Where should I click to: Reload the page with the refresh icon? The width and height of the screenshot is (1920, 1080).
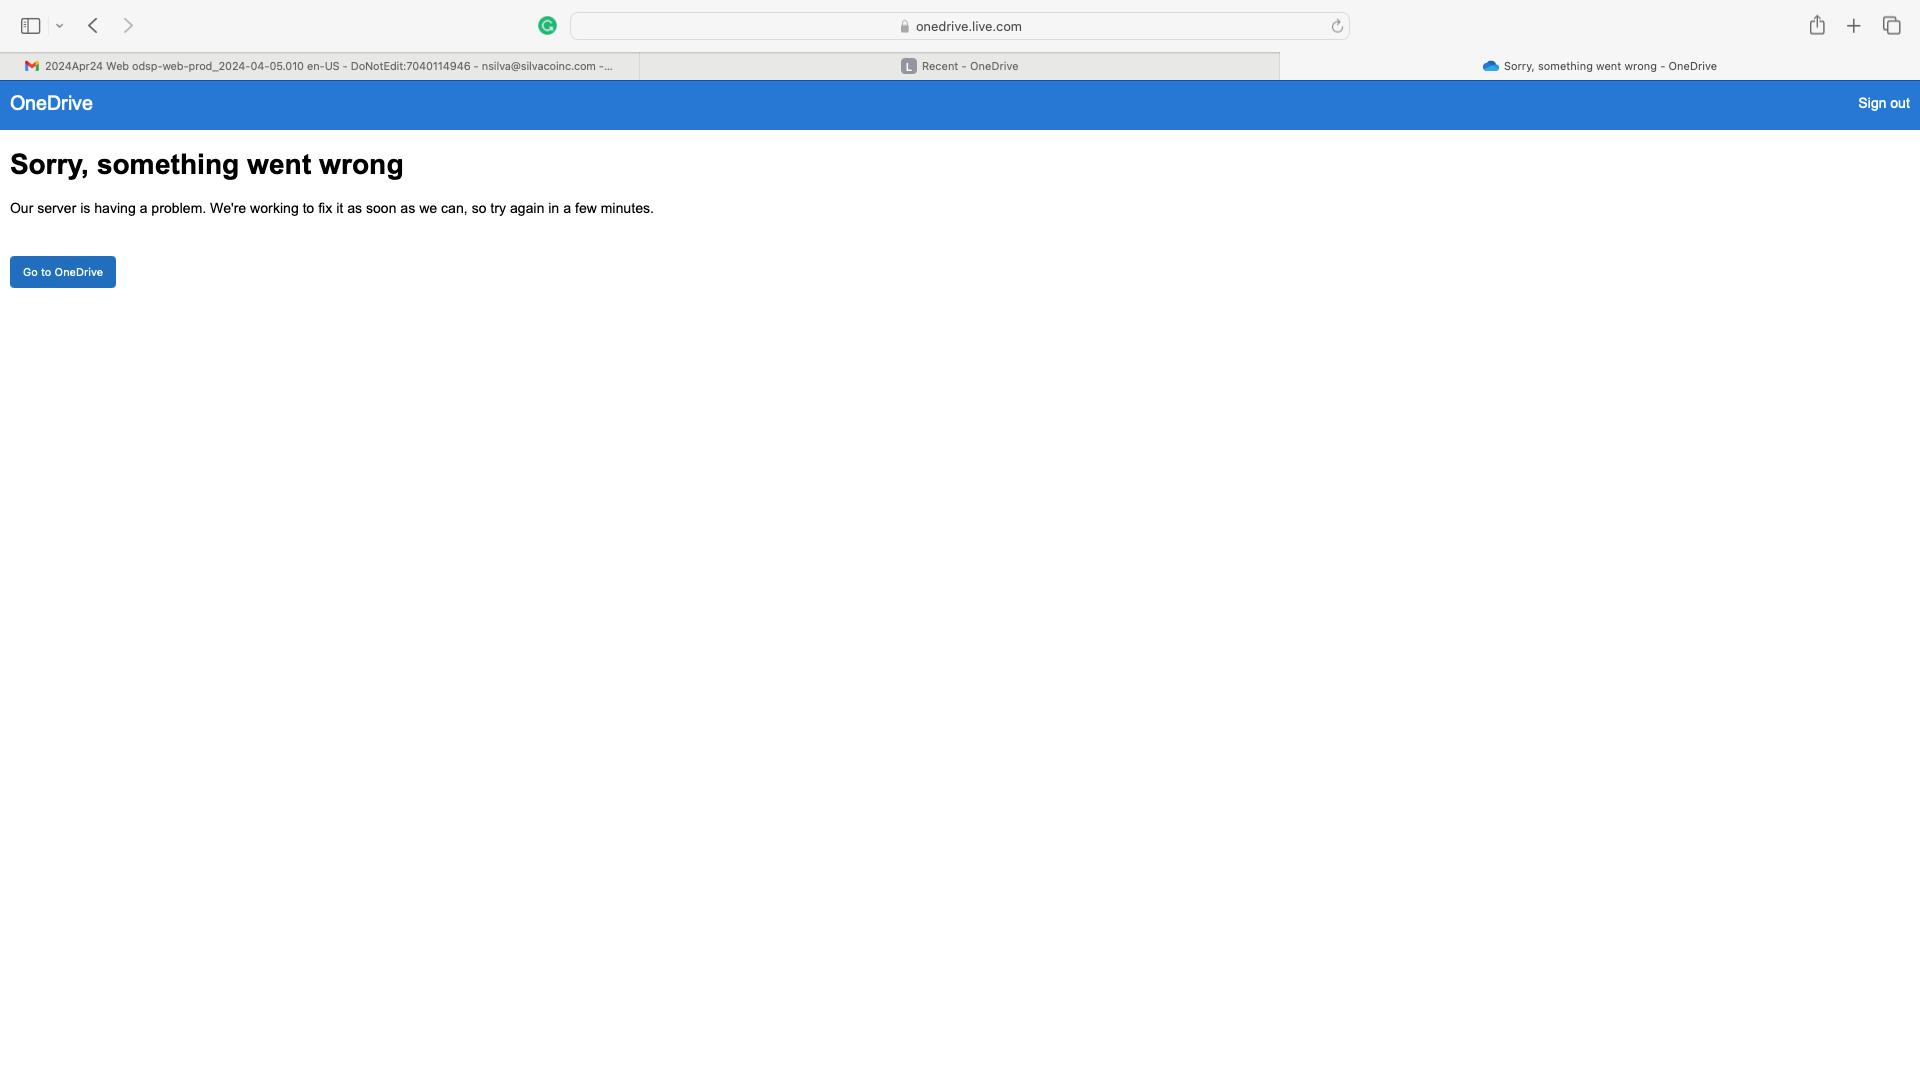1337,27
